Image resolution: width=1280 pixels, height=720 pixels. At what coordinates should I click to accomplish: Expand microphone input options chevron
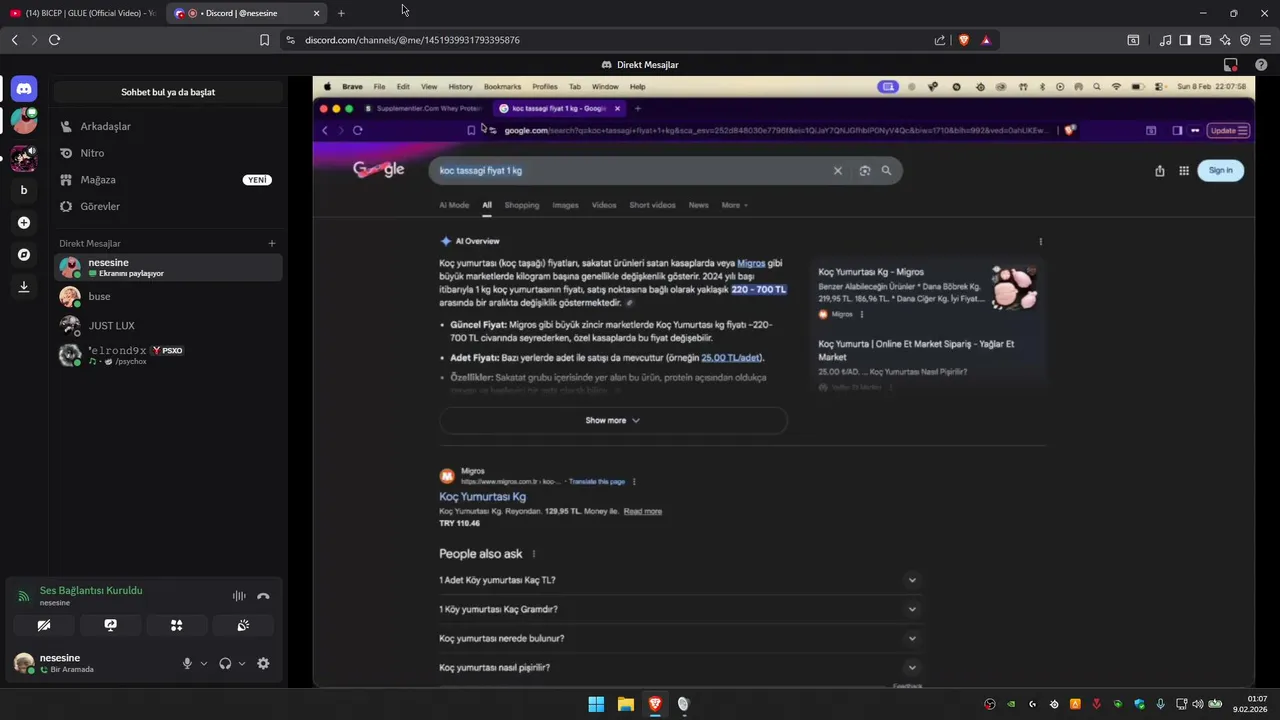[204, 663]
